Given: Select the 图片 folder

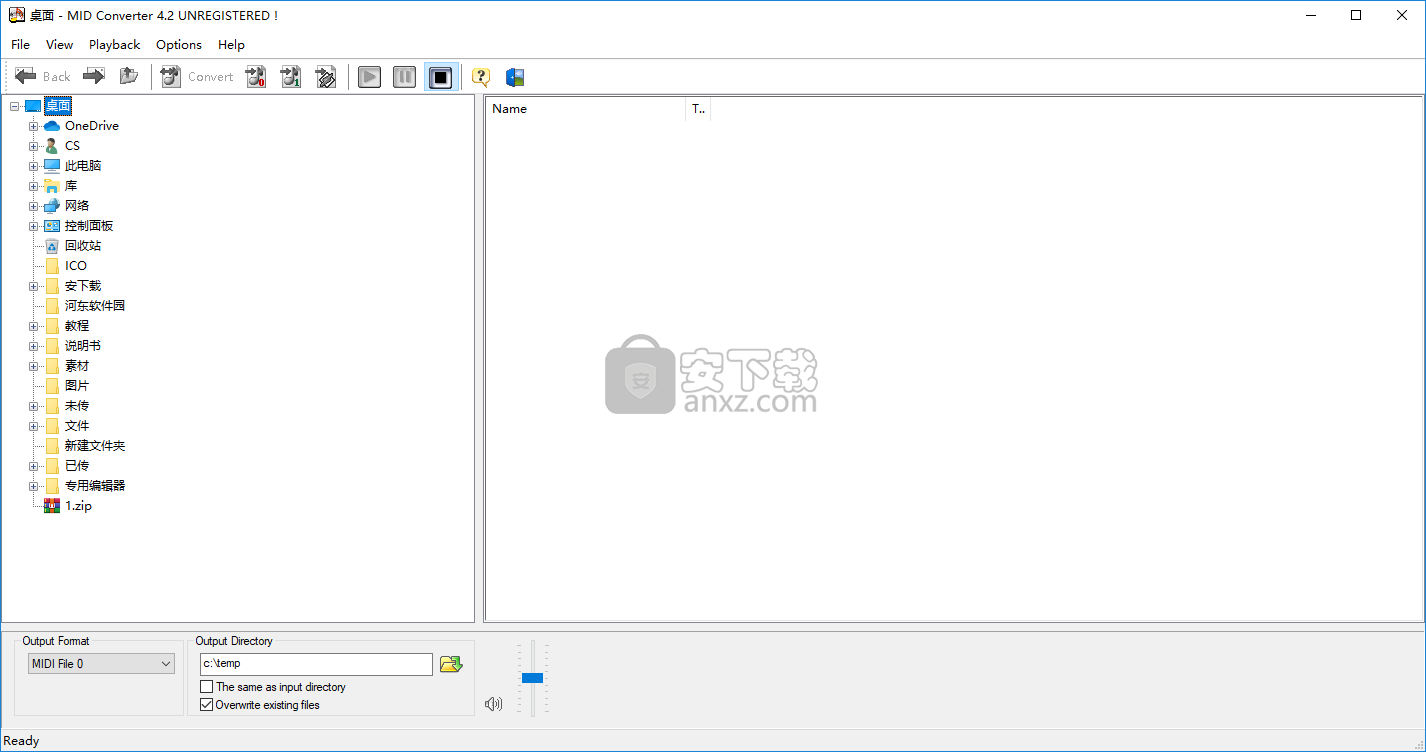Looking at the screenshot, I should point(77,386).
